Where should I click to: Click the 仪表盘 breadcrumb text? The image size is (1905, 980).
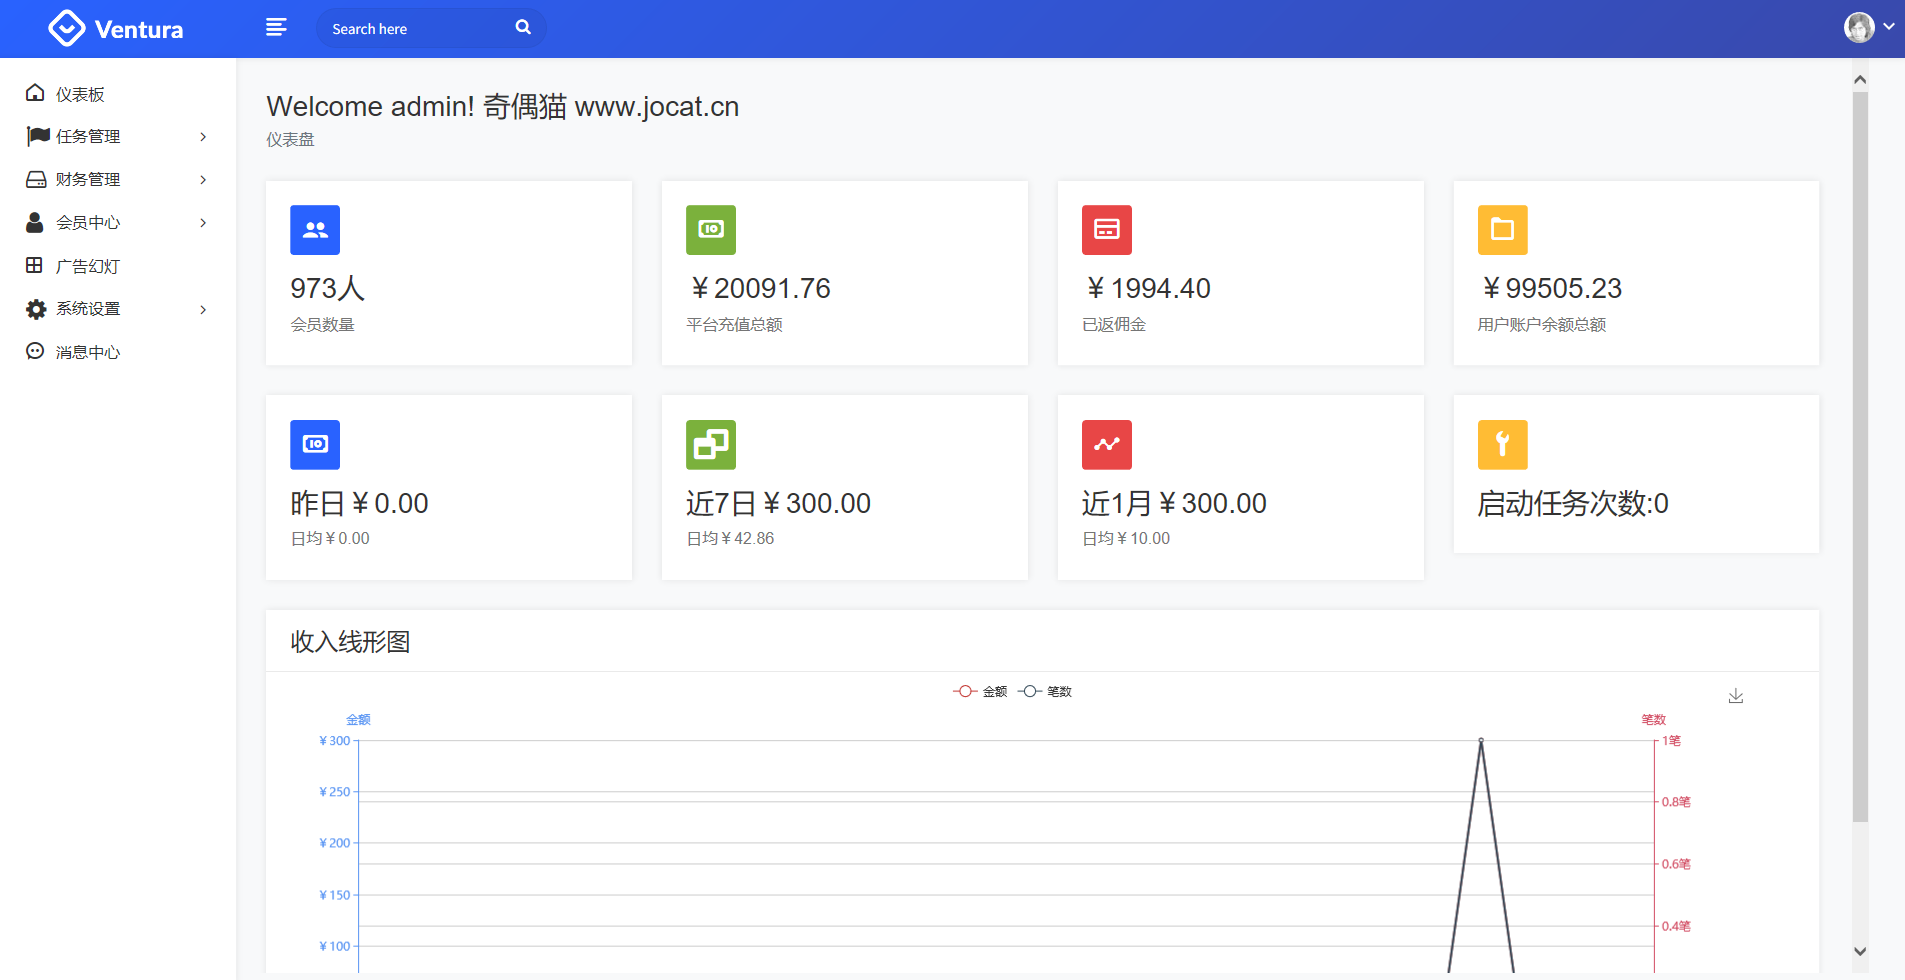[x=290, y=140]
